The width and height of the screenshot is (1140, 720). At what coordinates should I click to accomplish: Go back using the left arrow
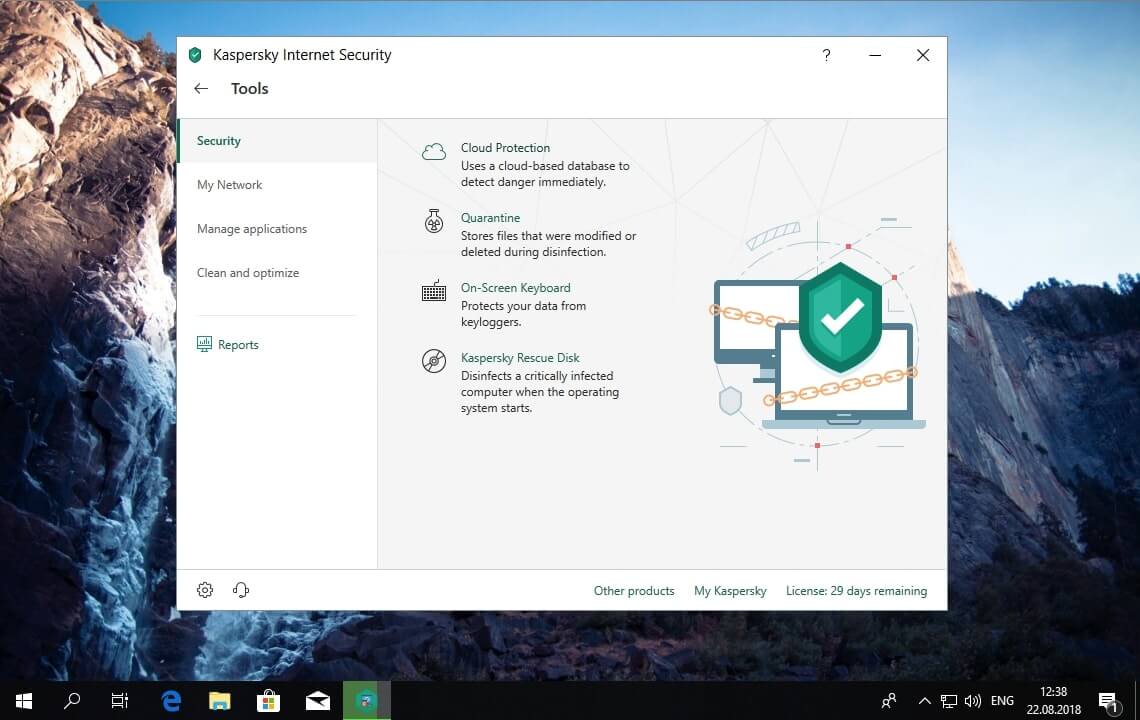pos(201,89)
